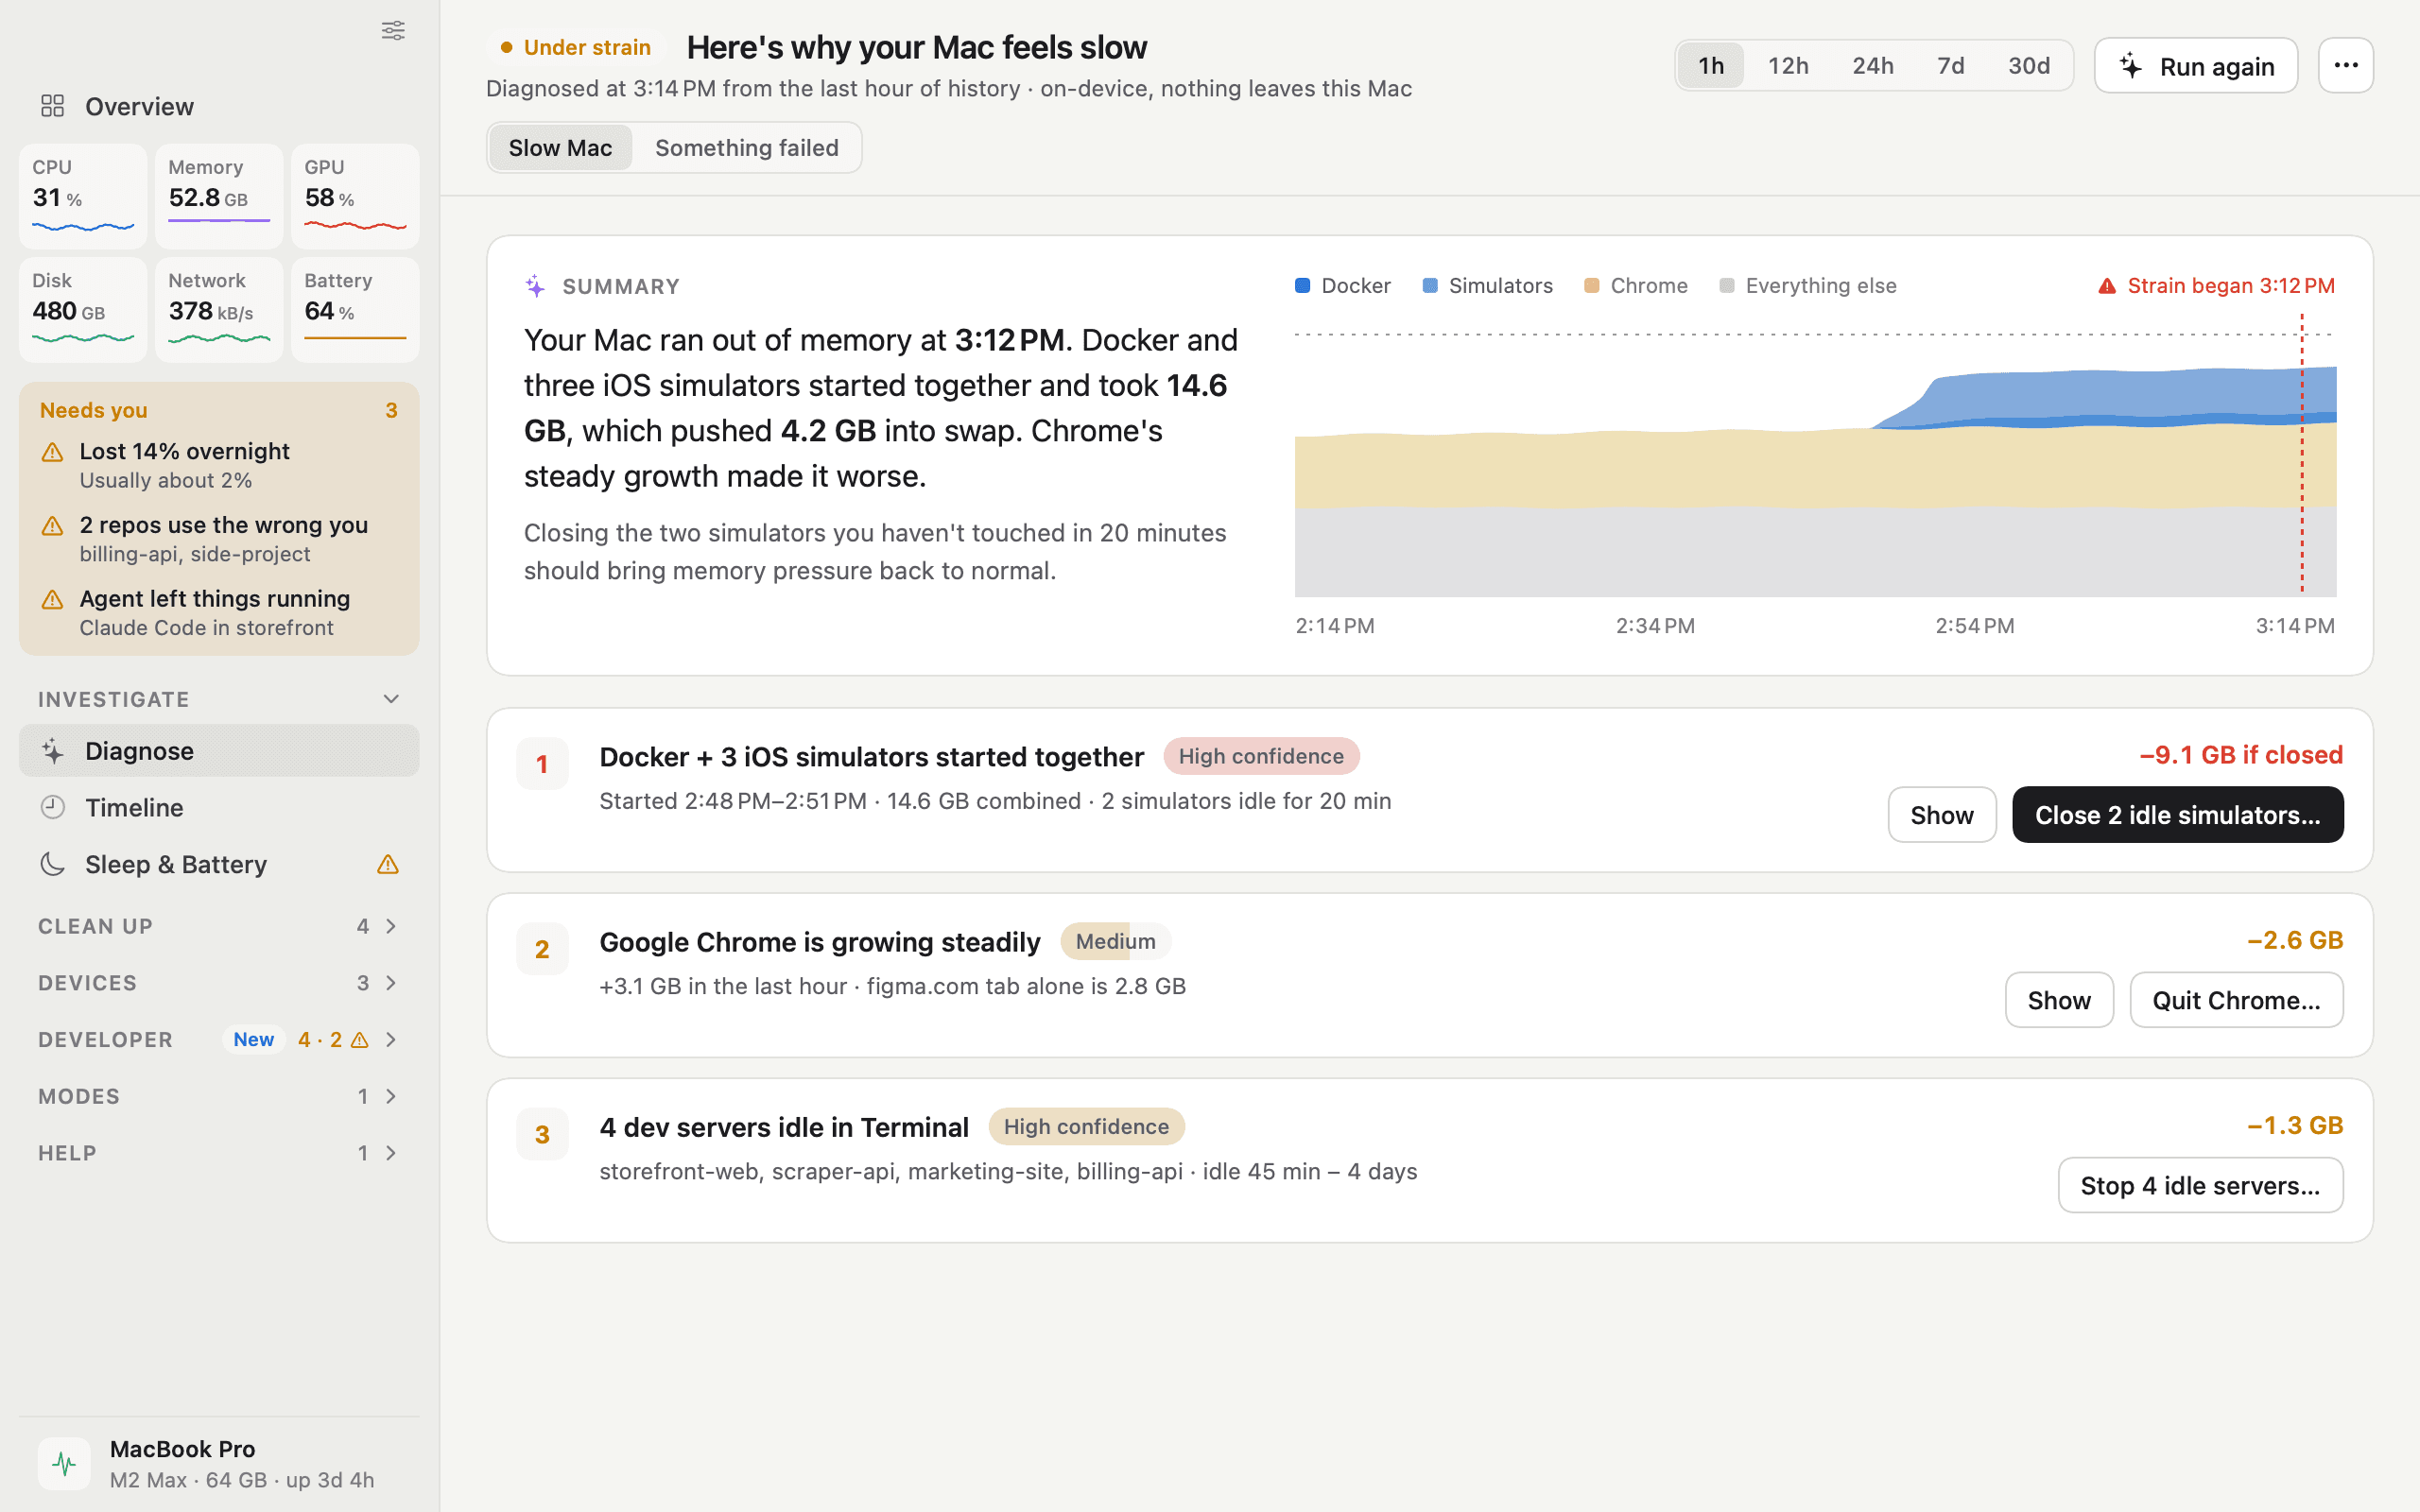Open the Memory 52.8 GB metric tile
Viewport: 2420px width, 1512px height.
click(219, 196)
